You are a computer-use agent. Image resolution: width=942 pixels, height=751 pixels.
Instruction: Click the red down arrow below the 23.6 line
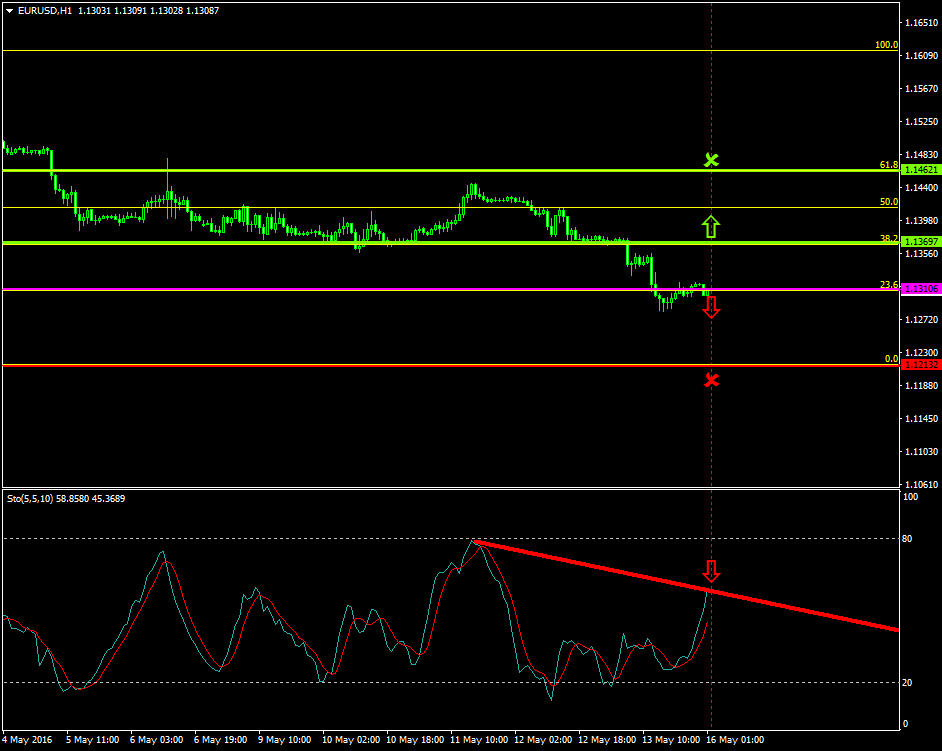tap(711, 307)
